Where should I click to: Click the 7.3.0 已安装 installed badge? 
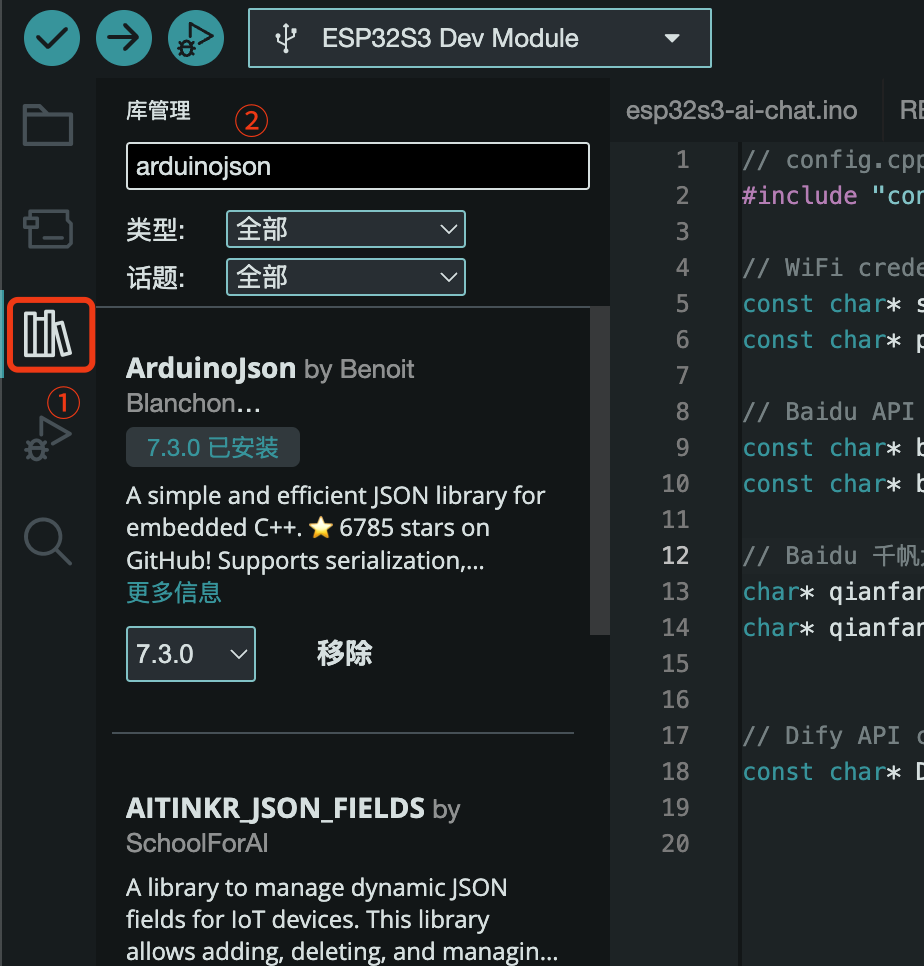(x=212, y=448)
